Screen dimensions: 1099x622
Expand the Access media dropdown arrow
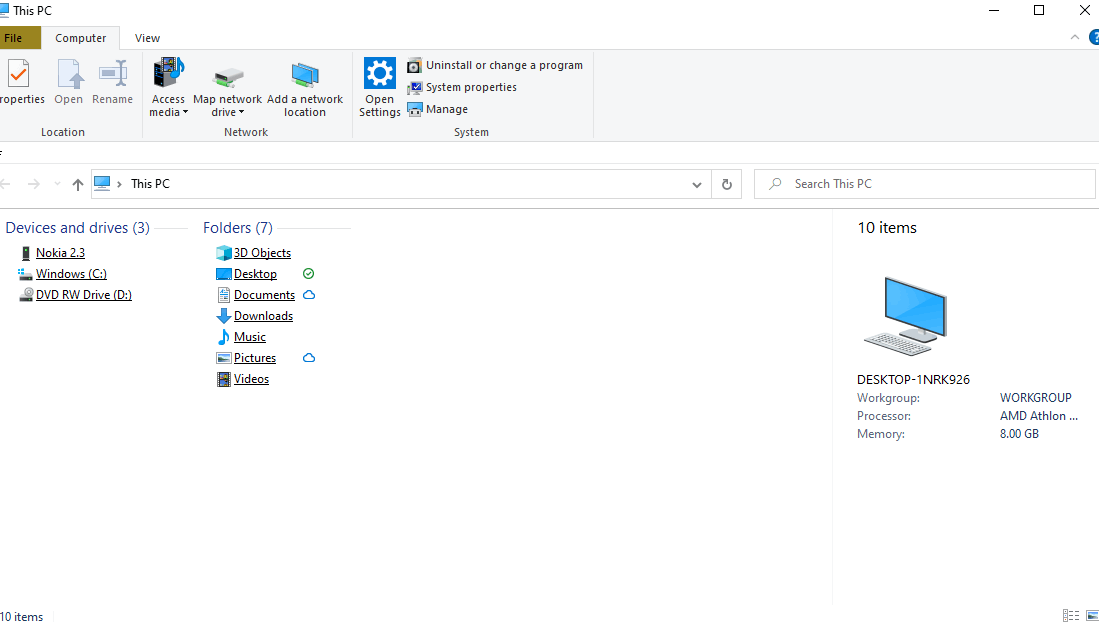point(186,112)
